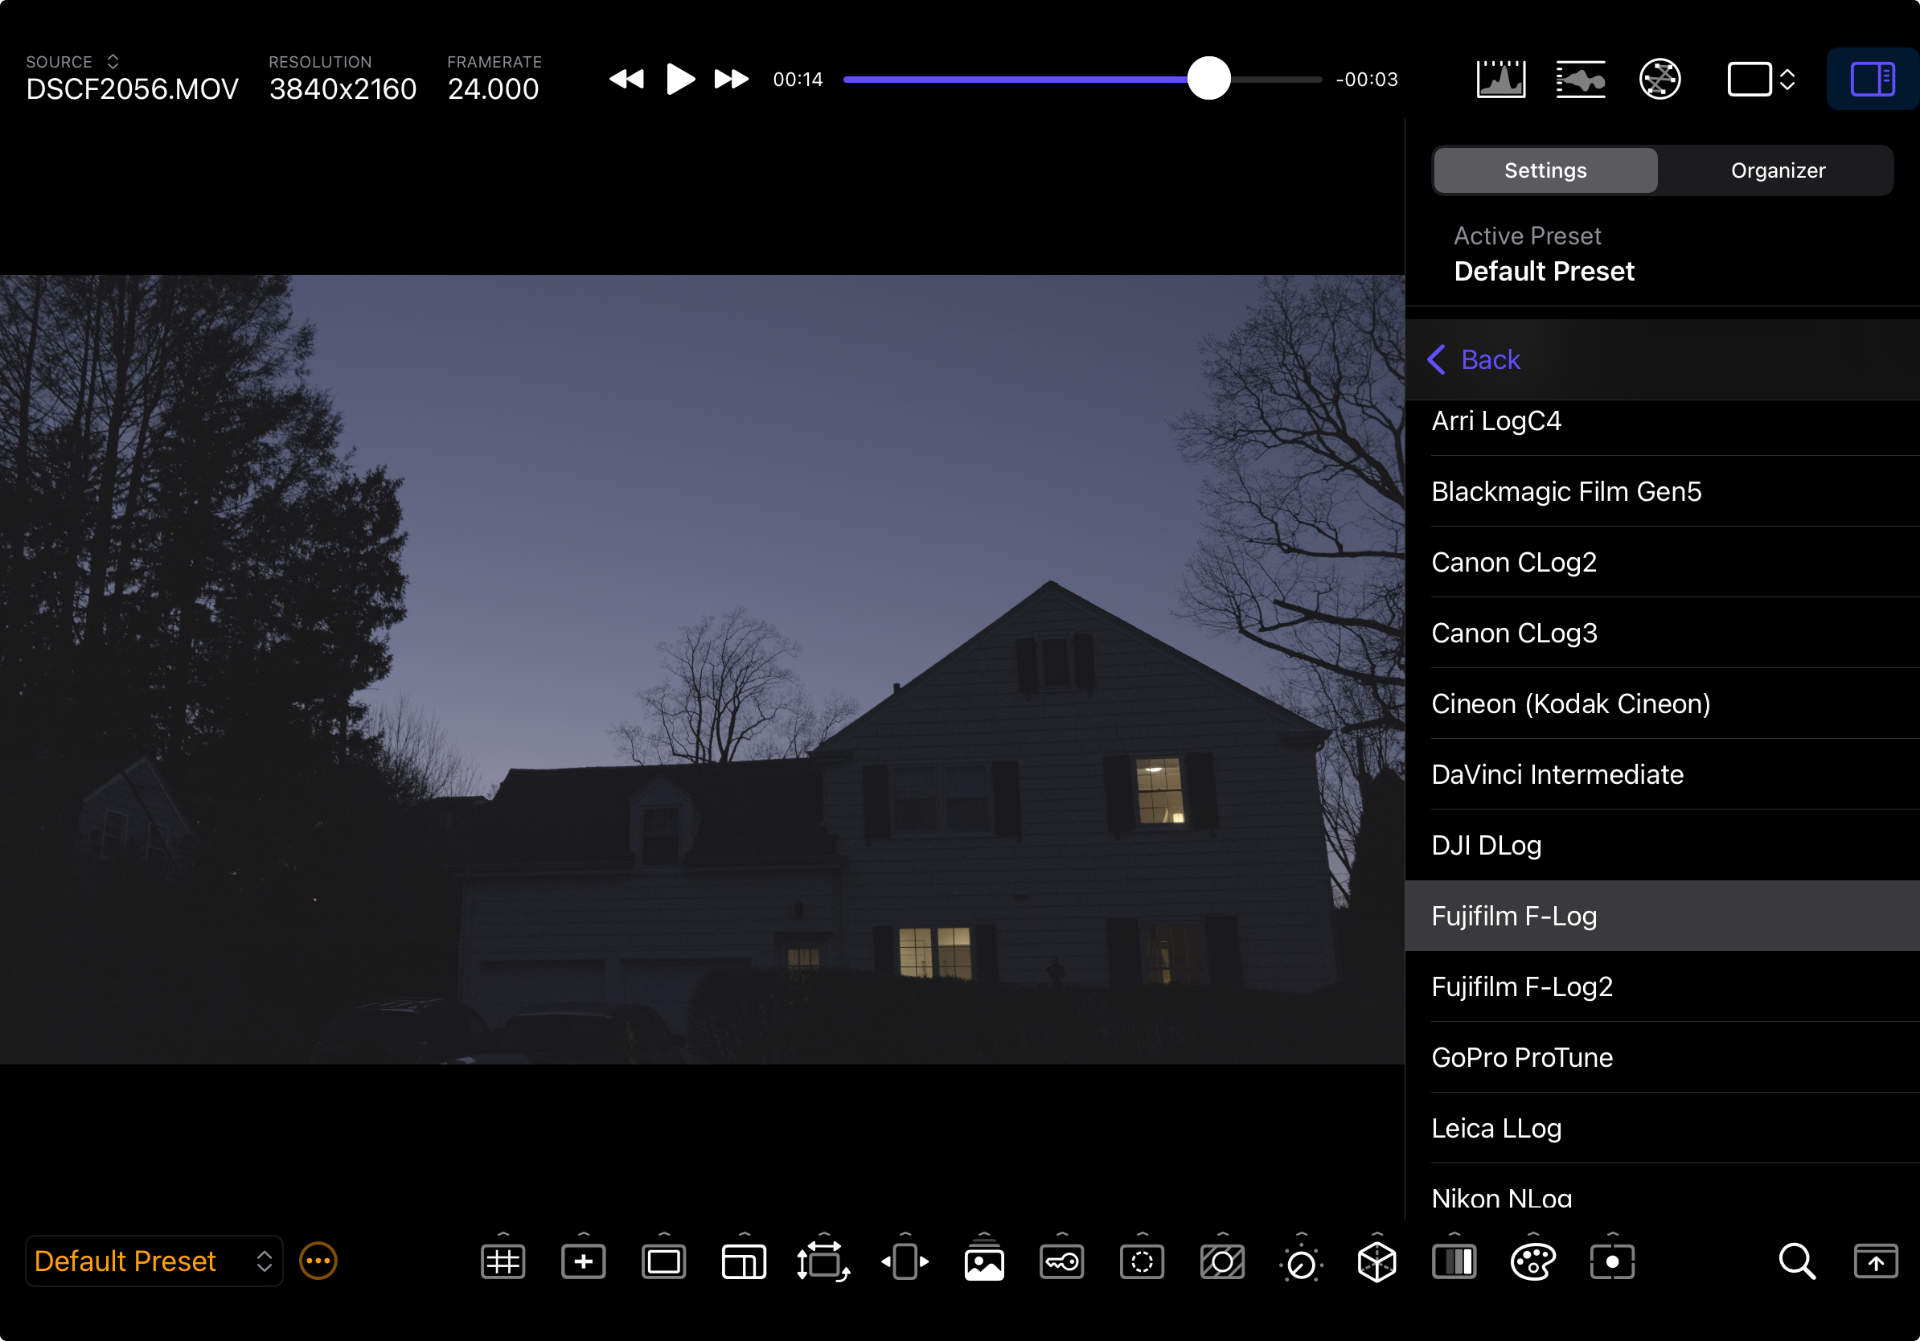Click the magnifier search icon
Screen dimensions: 1920x1341
(1796, 1262)
